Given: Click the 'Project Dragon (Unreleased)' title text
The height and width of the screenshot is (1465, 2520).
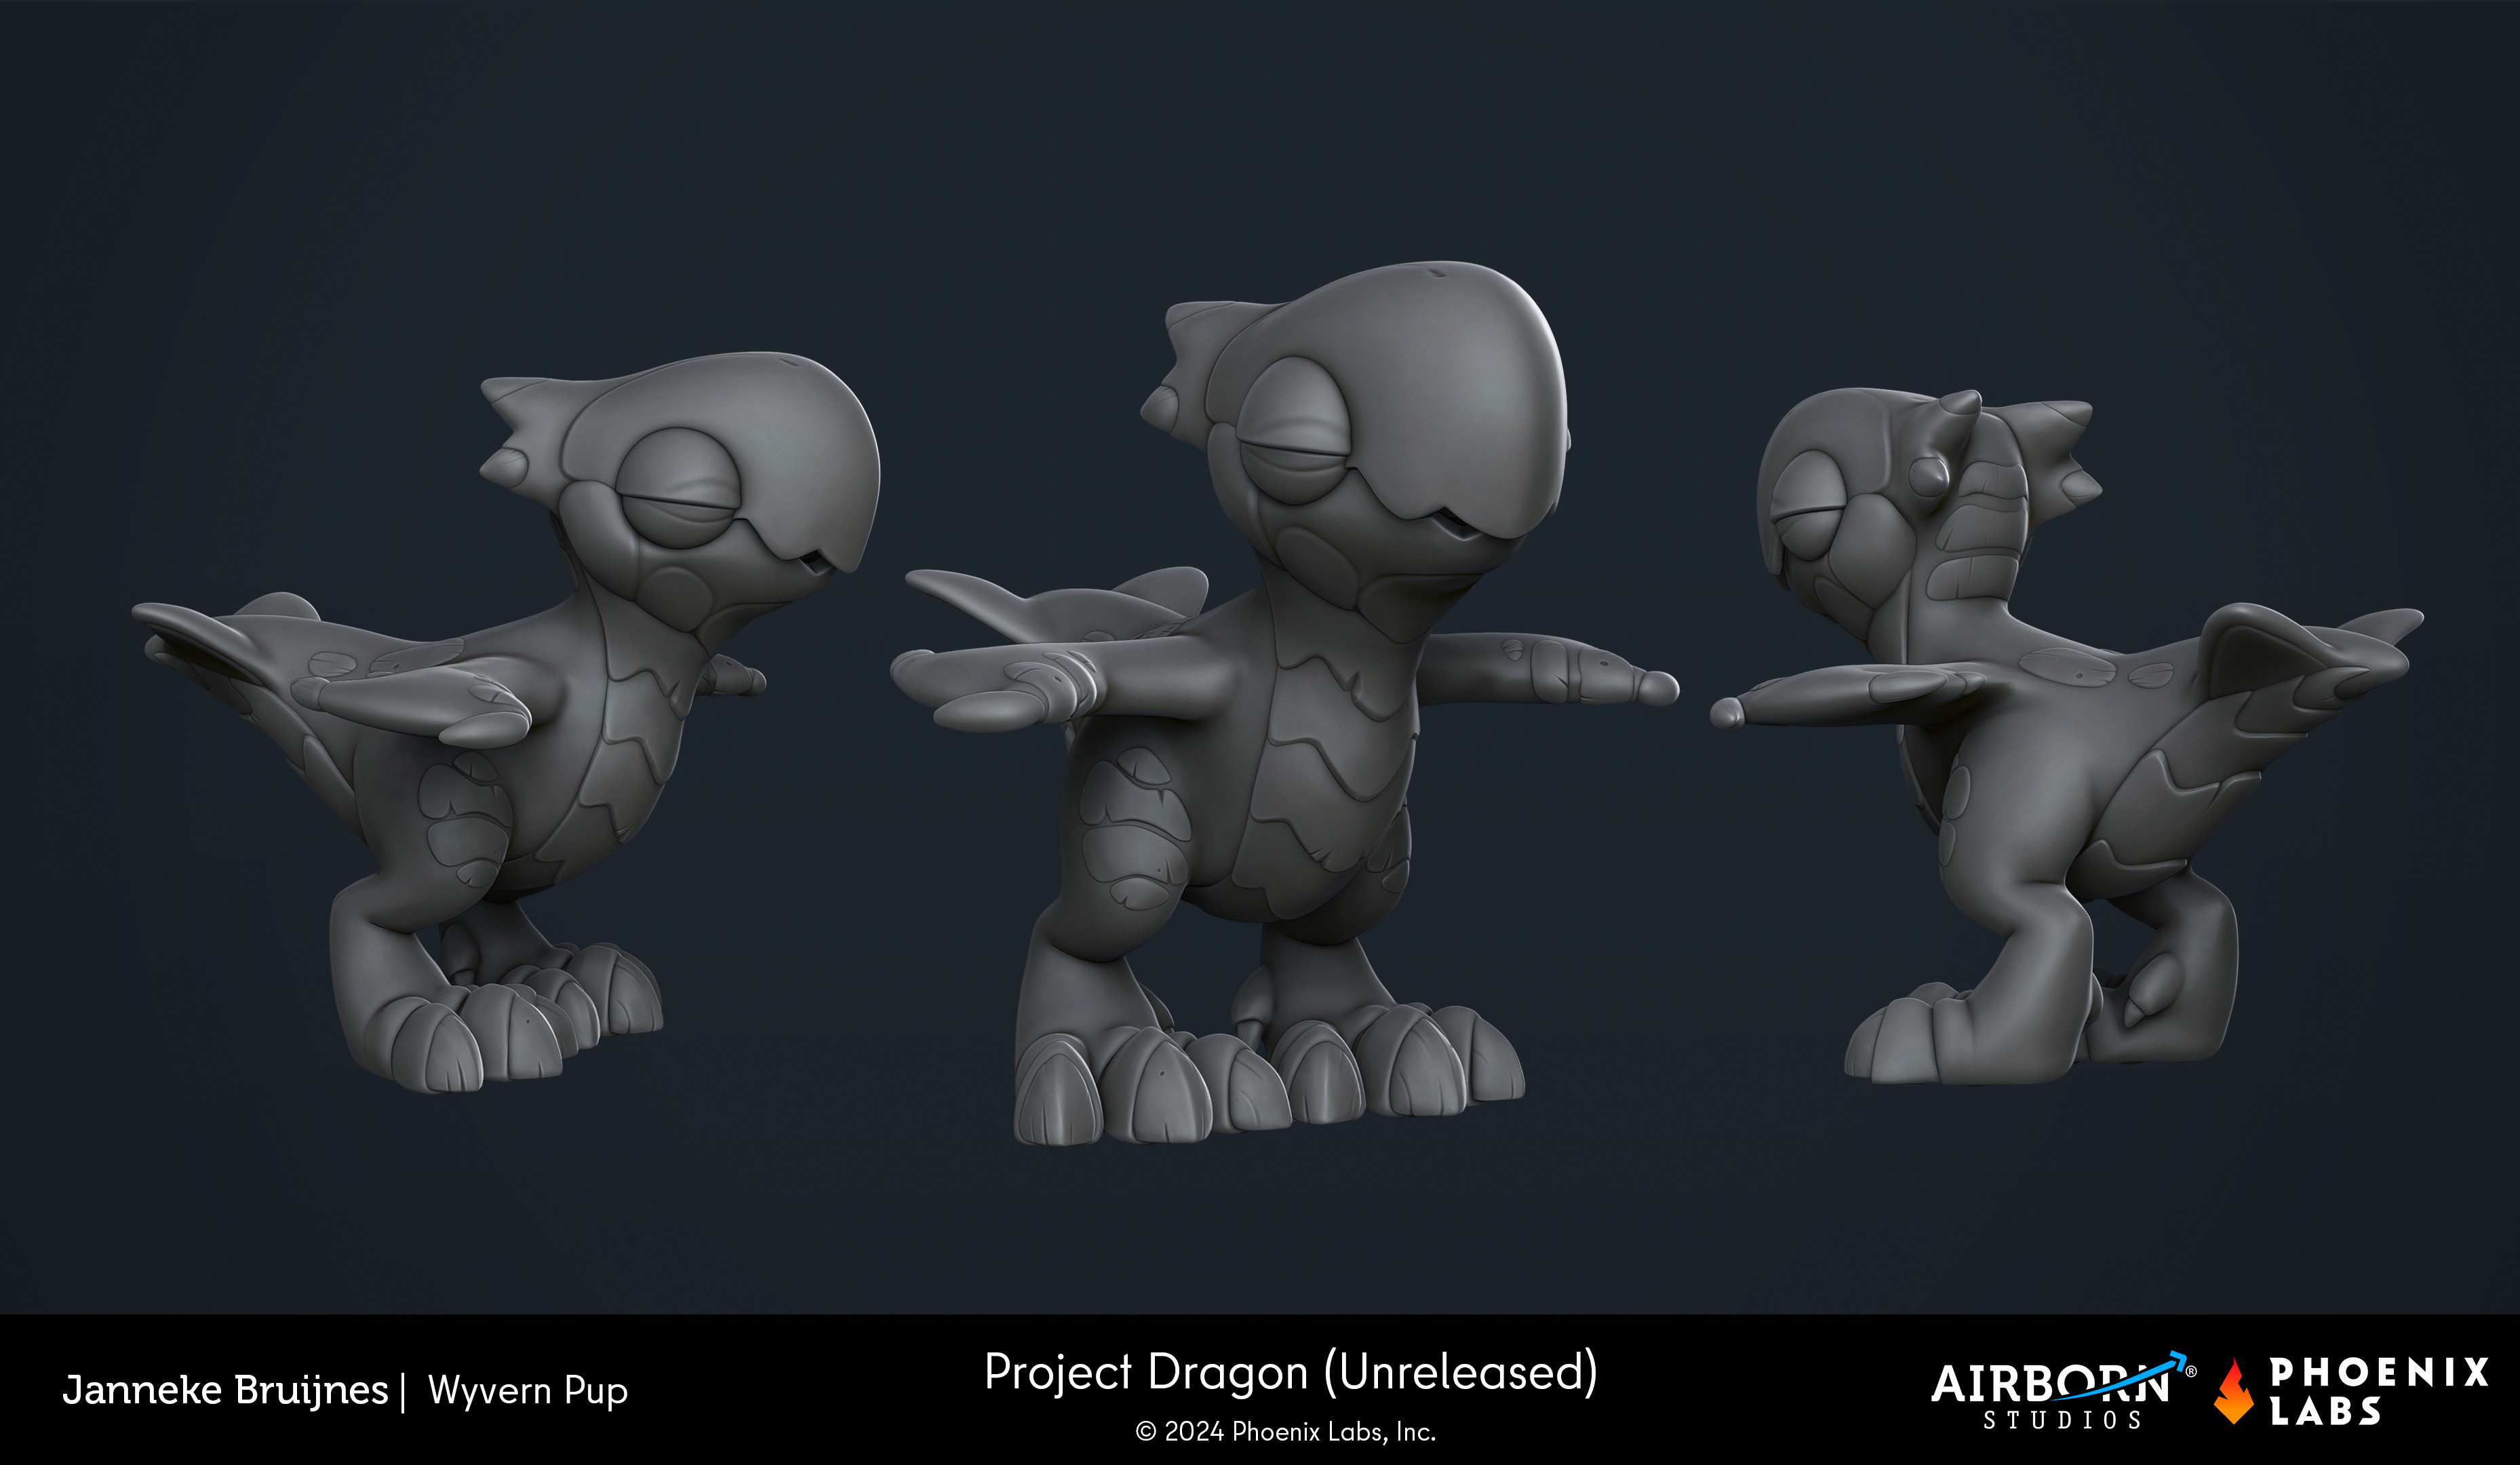Looking at the screenshot, I should 1291,1372.
